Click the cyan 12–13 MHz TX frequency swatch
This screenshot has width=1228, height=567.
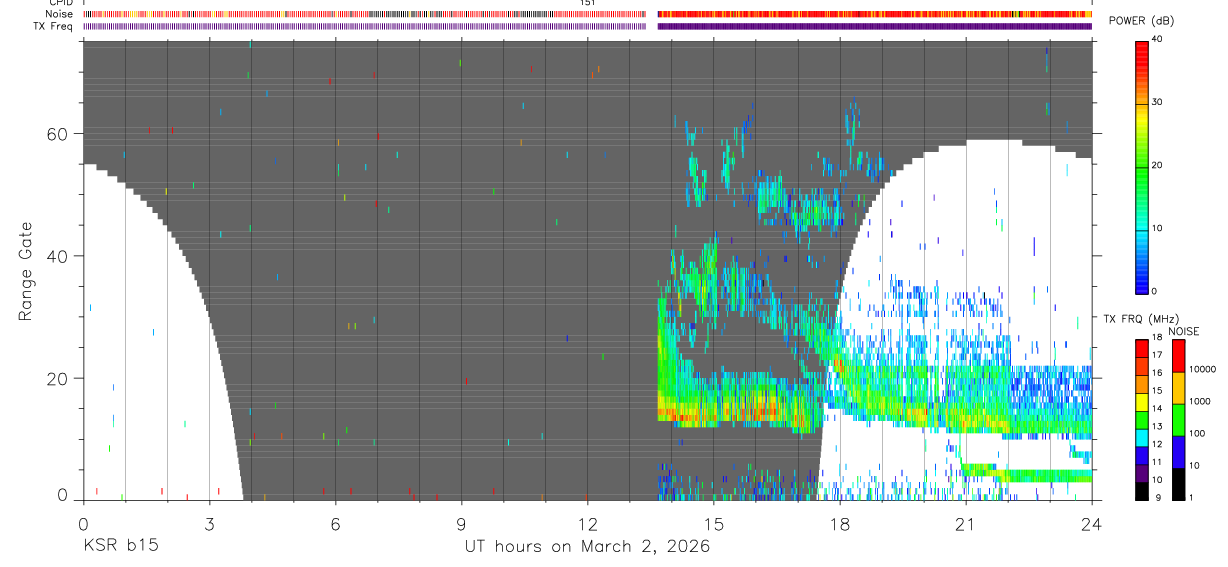(1142, 438)
